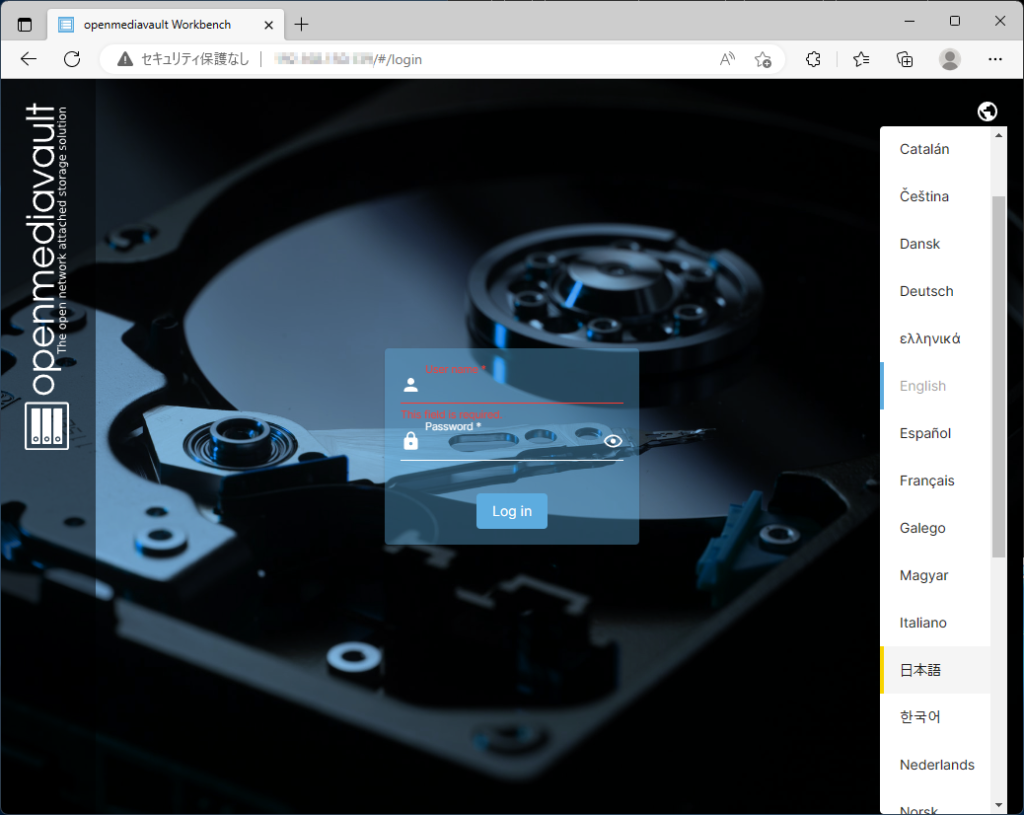This screenshot has width=1024, height=815.
Task: Open the read aloud icon in address bar
Action: 727,59
